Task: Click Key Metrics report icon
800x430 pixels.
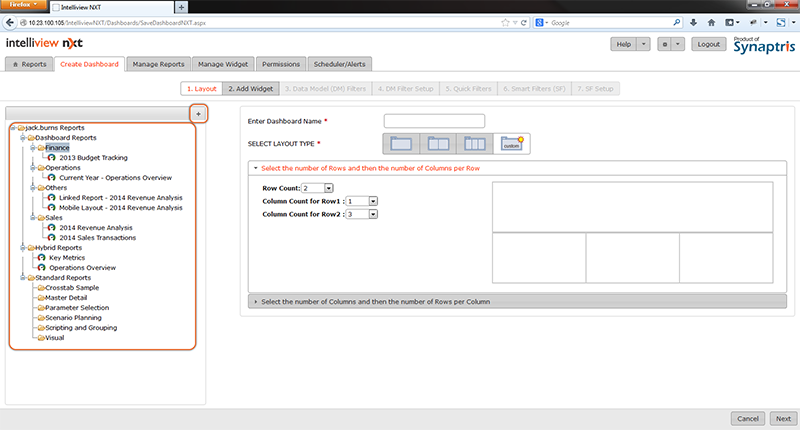Action: coord(41,258)
